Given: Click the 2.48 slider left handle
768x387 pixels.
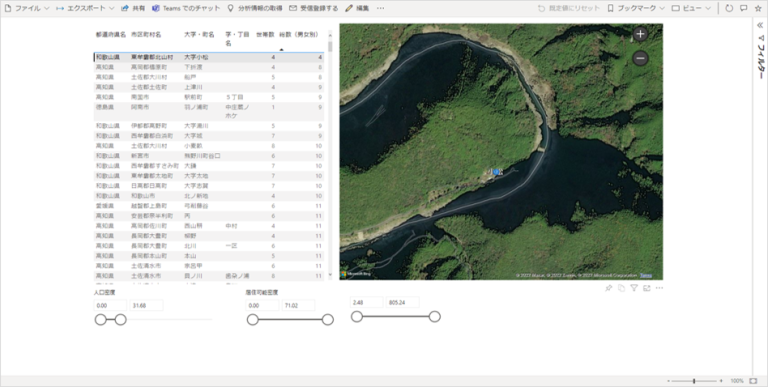Looking at the screenshot, I should click(x=357, y=317).
